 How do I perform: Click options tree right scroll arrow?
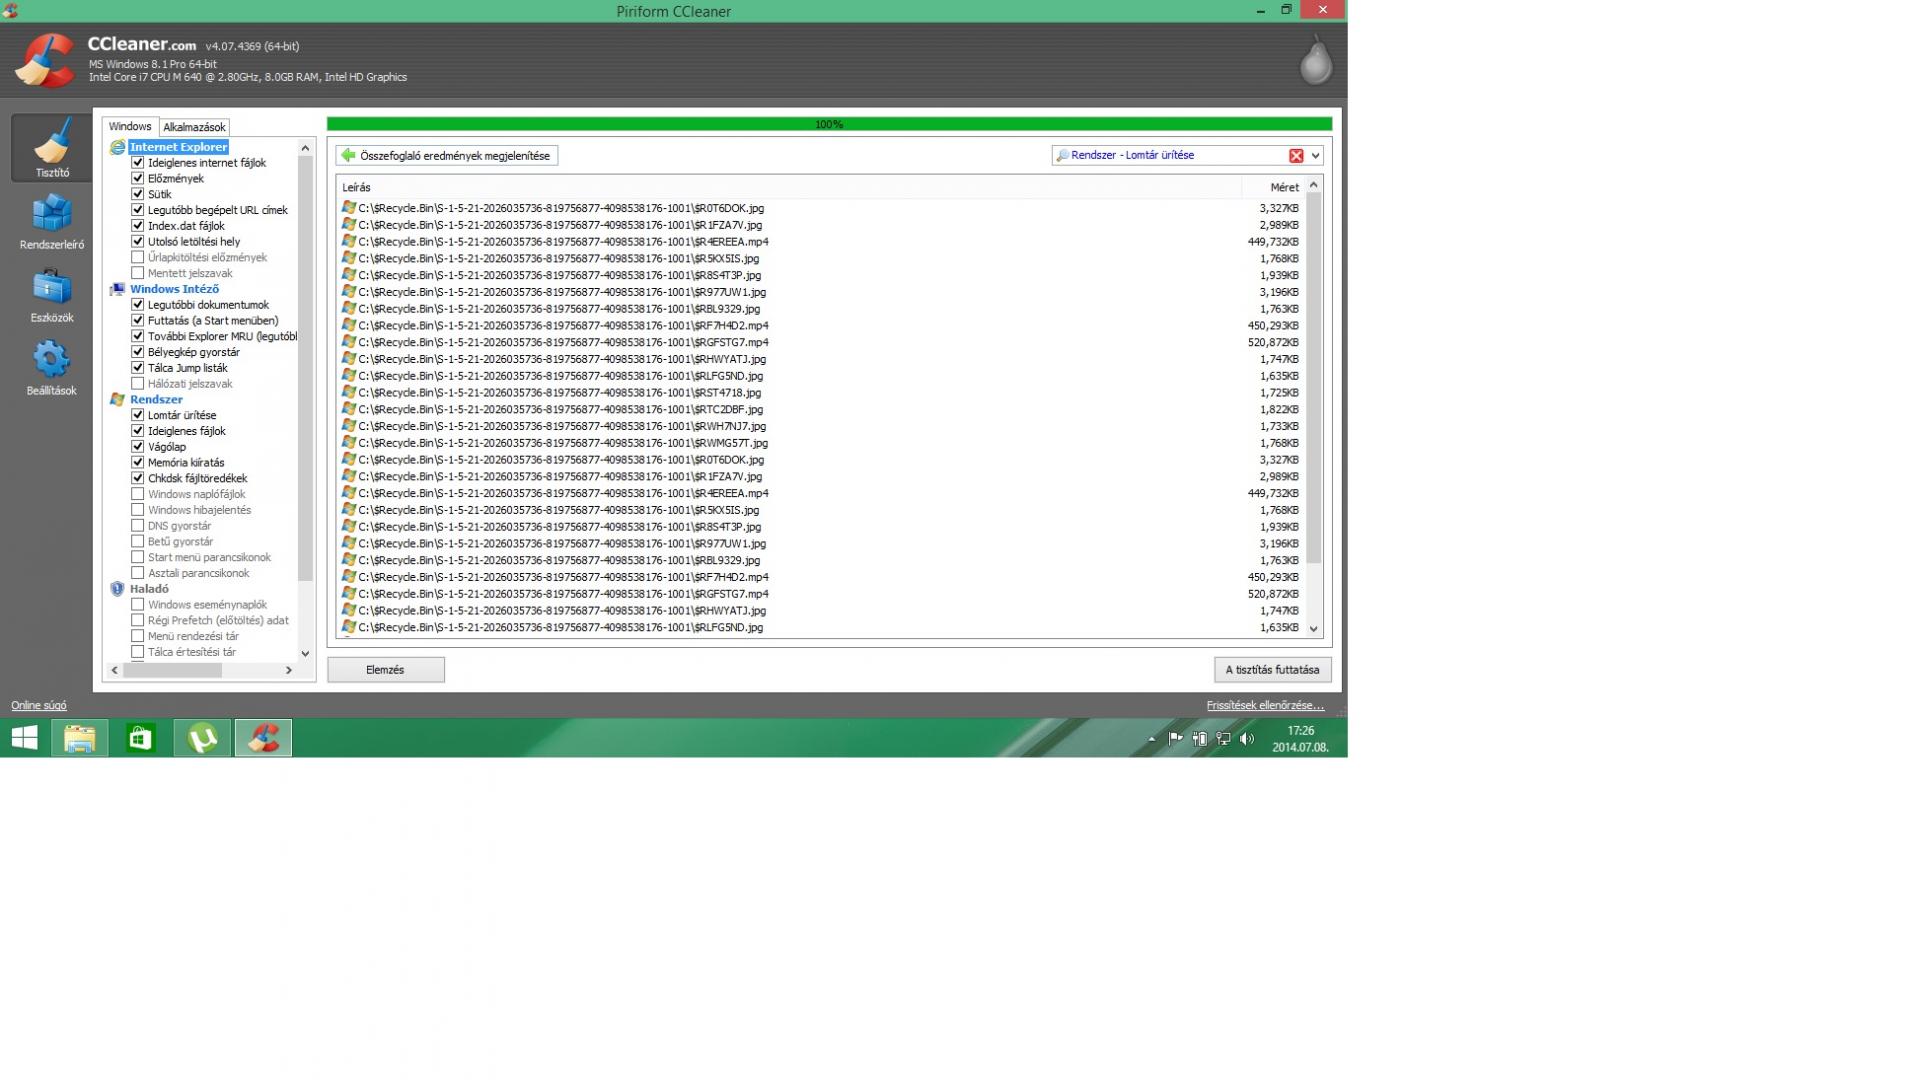point(289,670)
